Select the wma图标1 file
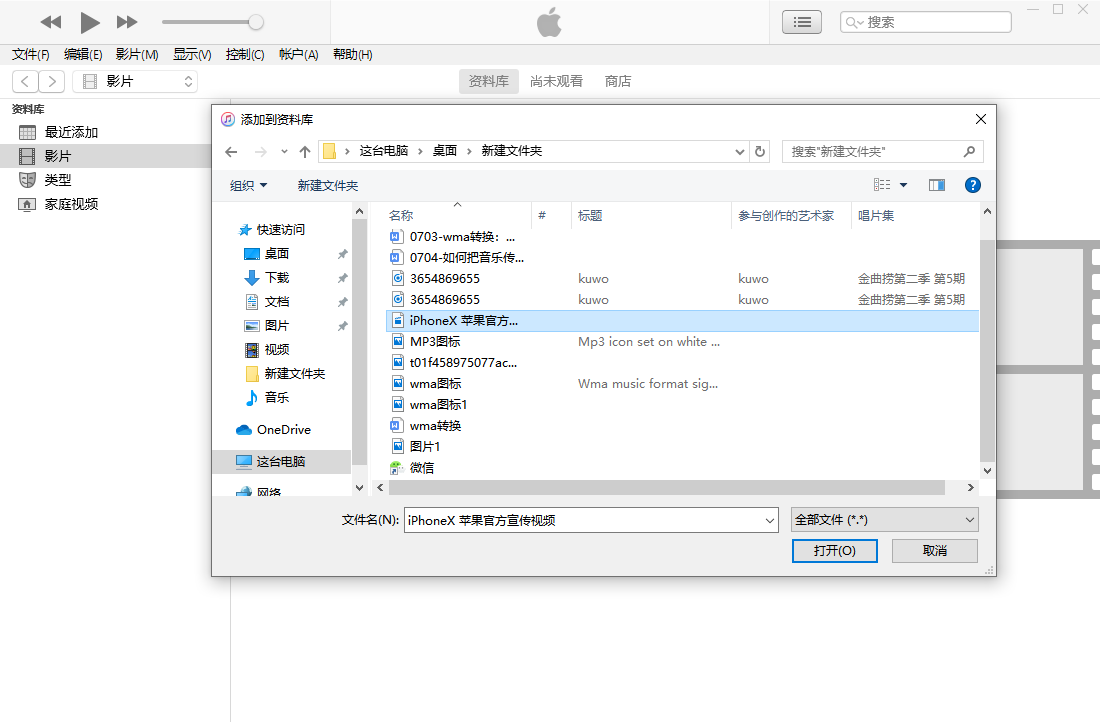The height and width of the screenshot is (722, 1100). (438, 405)
